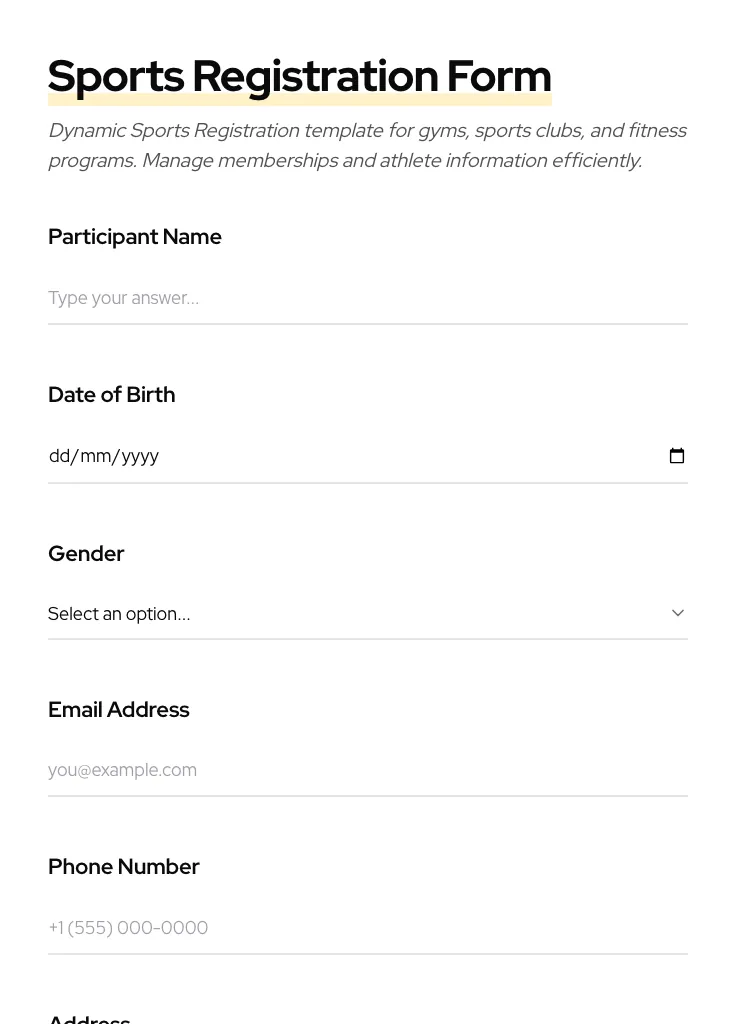The width and height of the screenshot is (736, 1024).
Task: Select the 'mm' month segment in Date of Birth
Action: coord(95,456)
